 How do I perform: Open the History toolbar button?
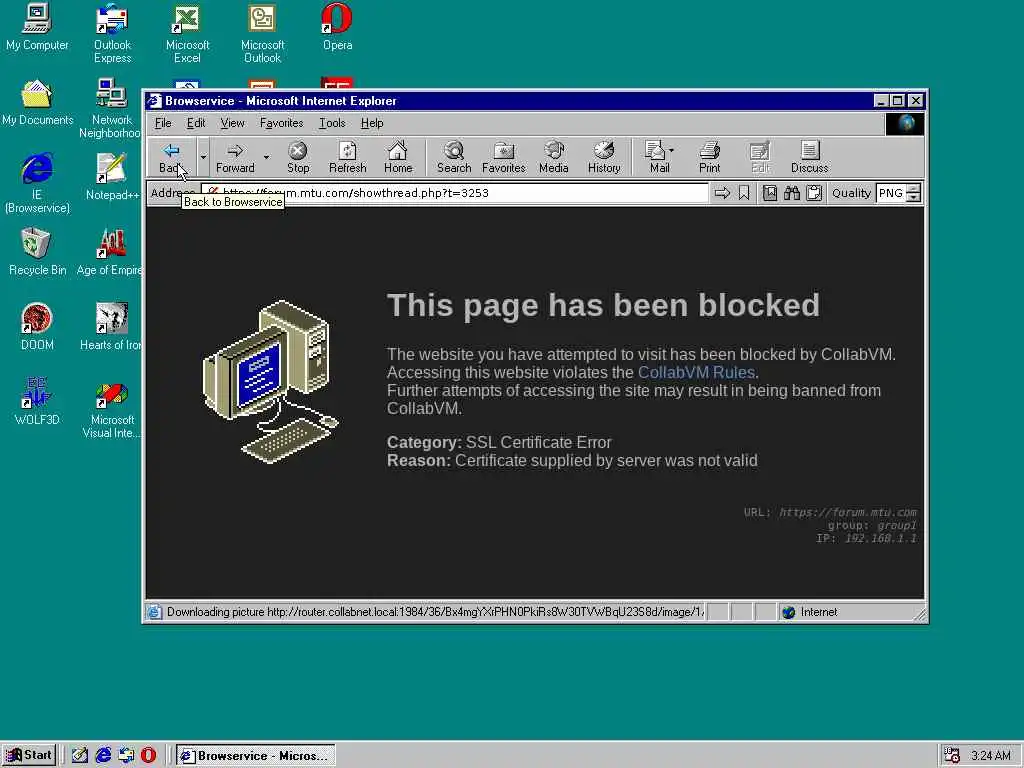pos(603,157)
